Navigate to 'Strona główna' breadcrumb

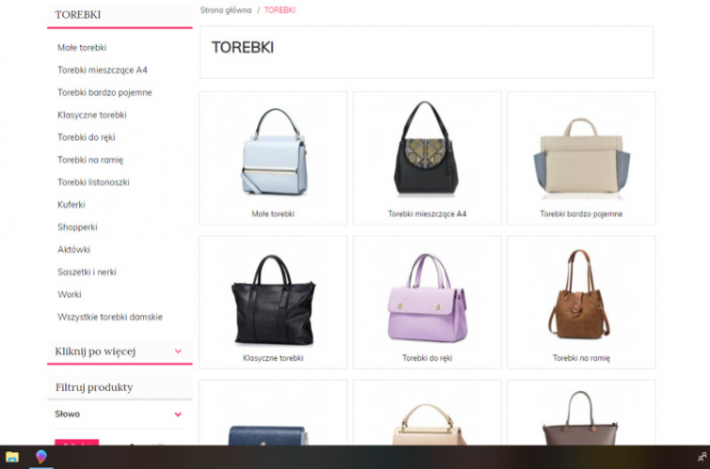pos(225,10)
